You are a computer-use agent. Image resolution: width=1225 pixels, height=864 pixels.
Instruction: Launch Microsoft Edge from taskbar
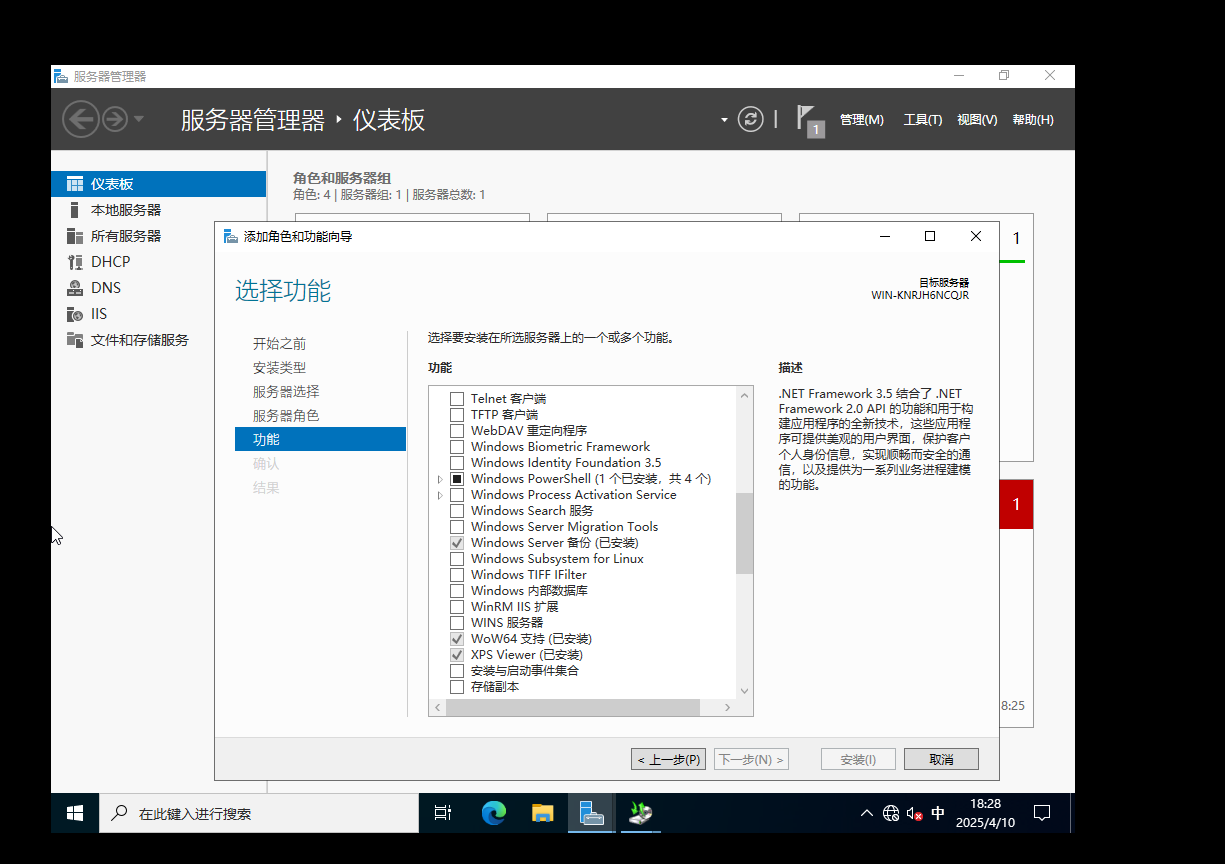pyautogui.click(x=494, y=814)
